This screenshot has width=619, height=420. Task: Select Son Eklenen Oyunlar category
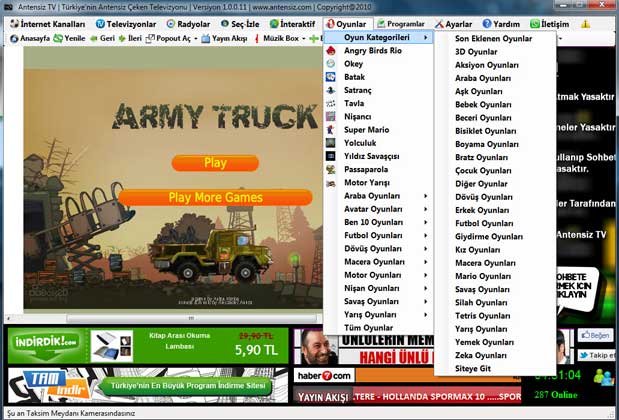pyautogui.click(x=493, y=39)
